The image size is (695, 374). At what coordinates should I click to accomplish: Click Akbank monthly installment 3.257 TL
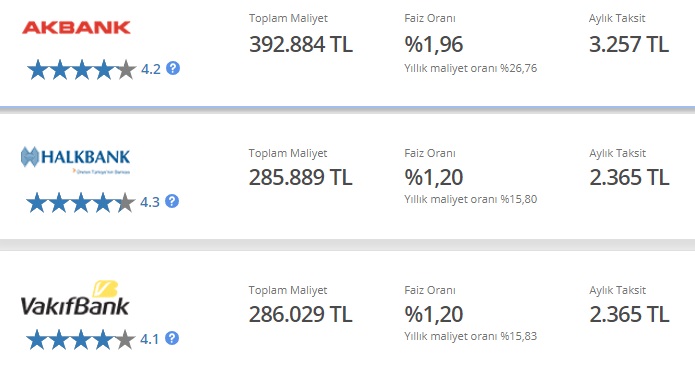[629, 44]
